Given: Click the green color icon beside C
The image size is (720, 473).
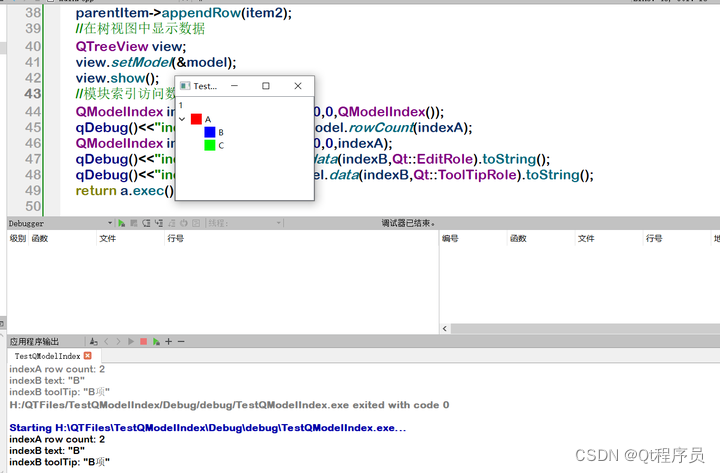Looking at the screenshot, I should click(x=210, y=145).
